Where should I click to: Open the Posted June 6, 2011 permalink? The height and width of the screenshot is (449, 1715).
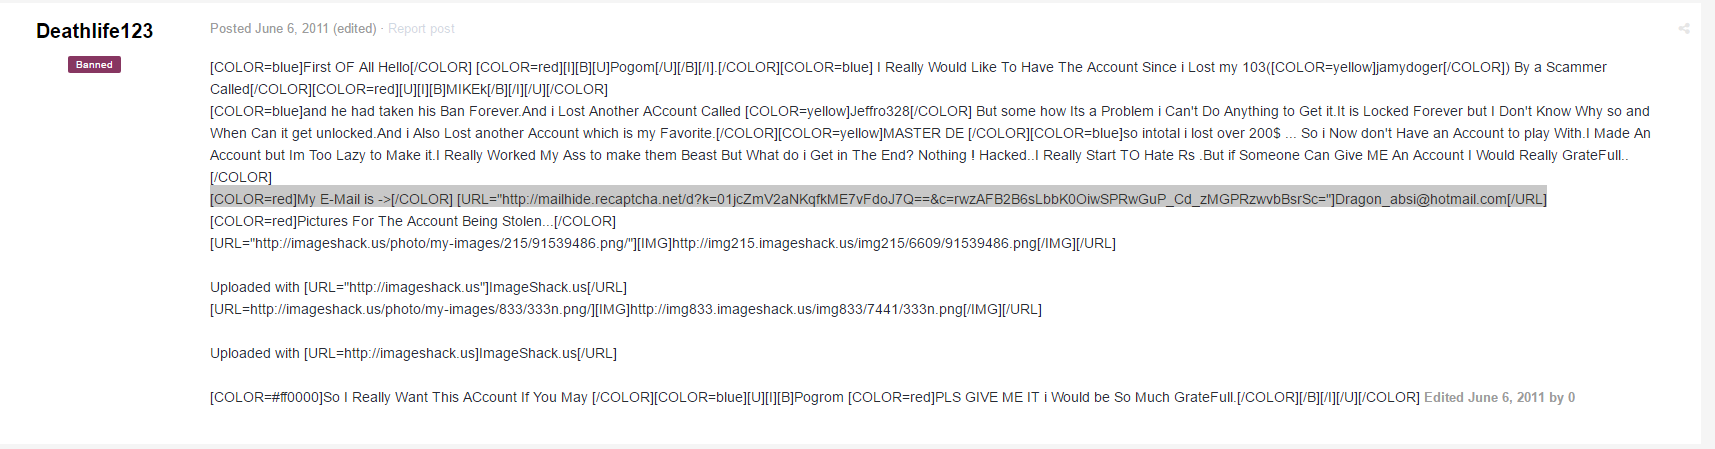pyautogui.click(x=269, y=29)
